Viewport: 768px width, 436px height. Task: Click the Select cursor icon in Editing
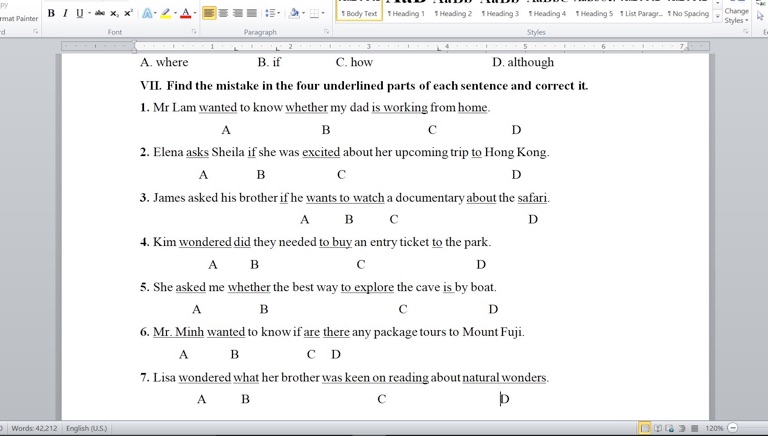pyautogui.click(x=760, y=16)
